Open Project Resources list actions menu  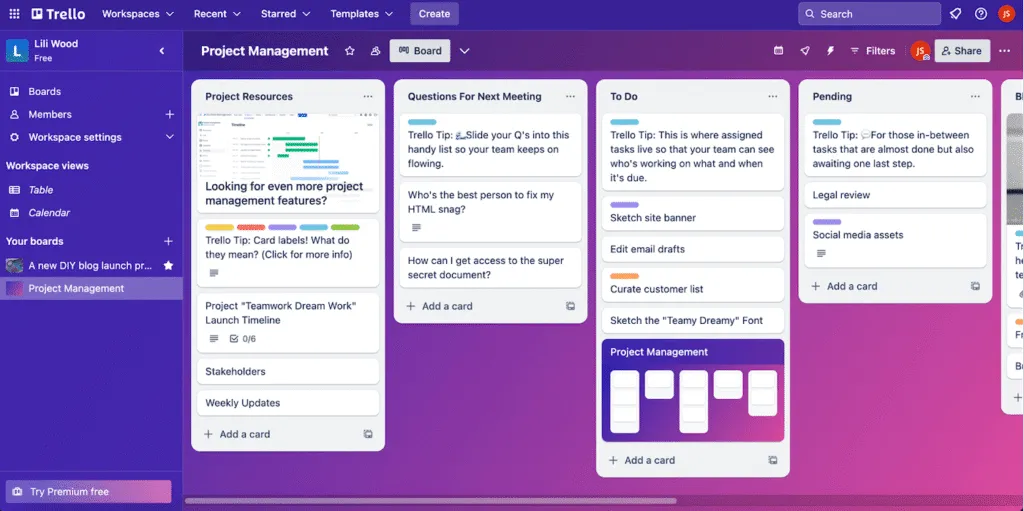(x=368, y=96)
